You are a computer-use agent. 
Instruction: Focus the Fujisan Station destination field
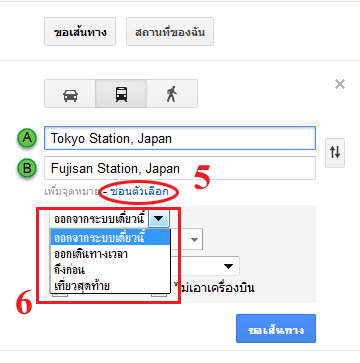[180, 168]
